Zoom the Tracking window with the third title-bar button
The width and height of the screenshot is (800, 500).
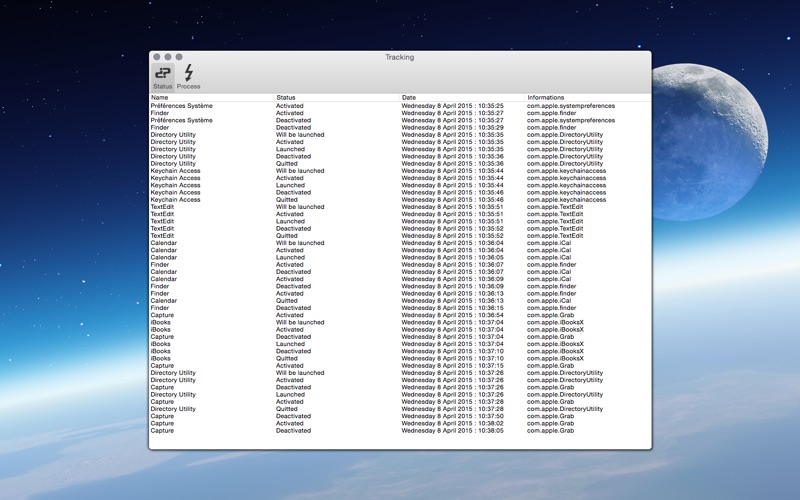click(x=179, y=57)
